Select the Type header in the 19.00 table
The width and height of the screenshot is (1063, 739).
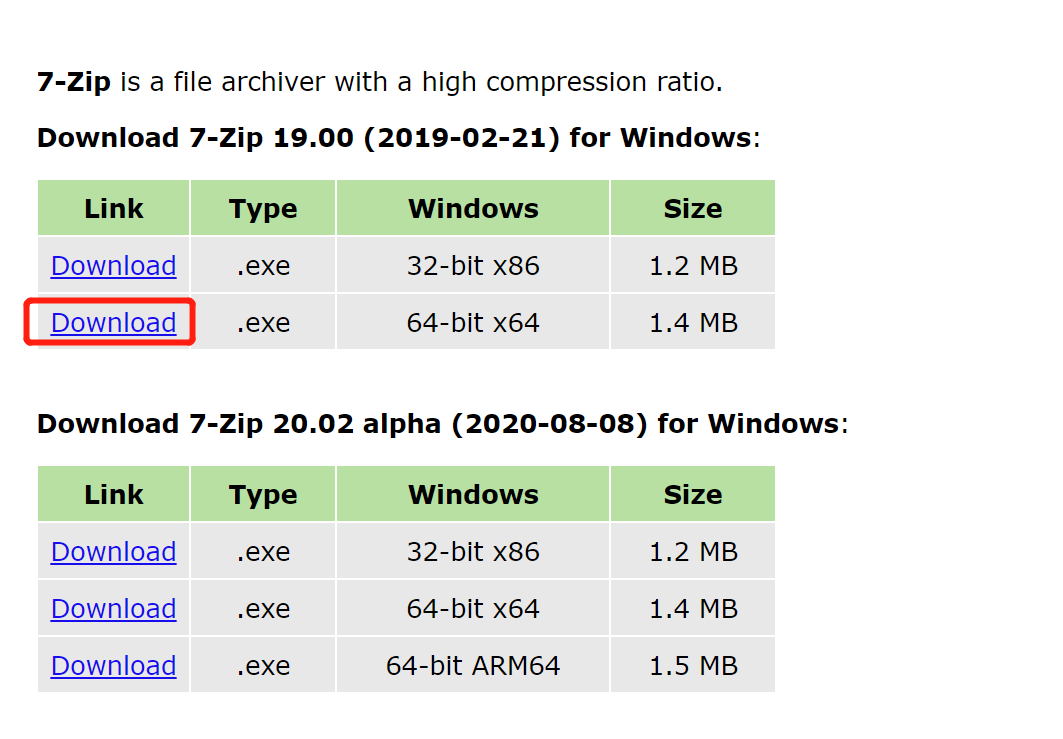click(263, 209)
